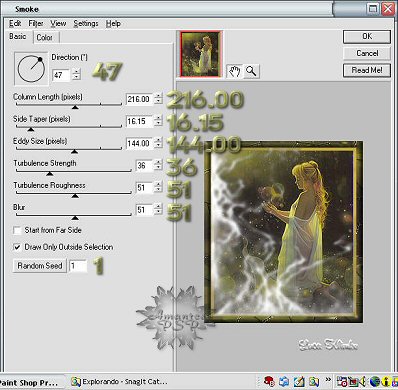
Task: Switch to the Color tab
Action: (x=45, y=37)
